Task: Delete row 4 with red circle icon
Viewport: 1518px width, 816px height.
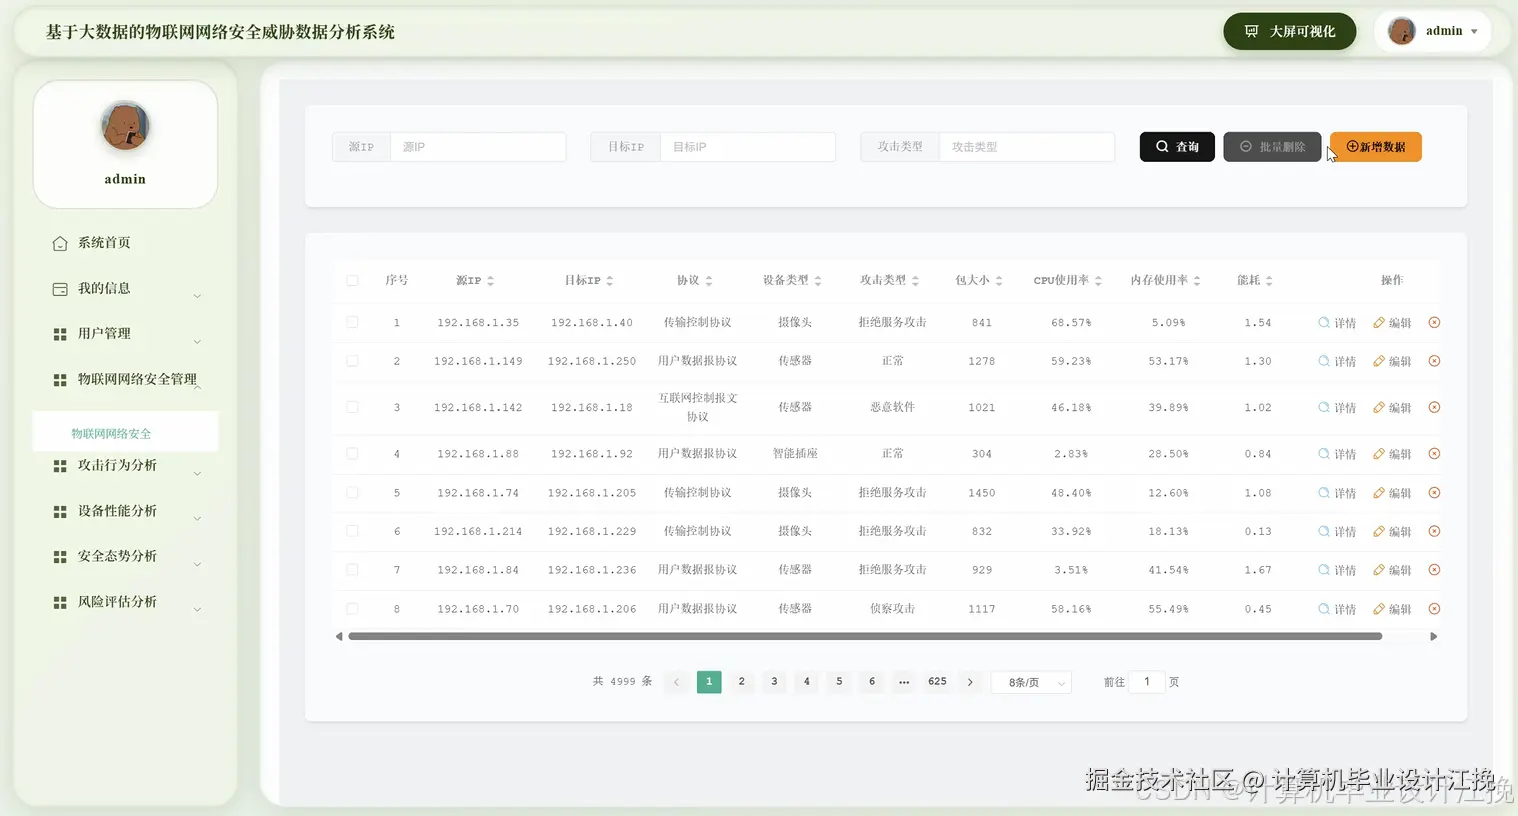Action: 1434,454
